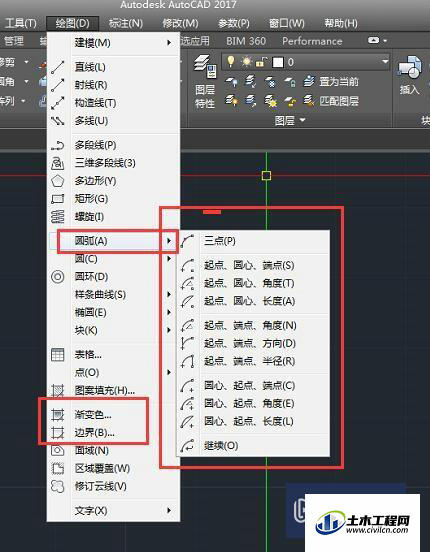Open the 绘图(D) menu
The image size is (430, 552).
point(72,23)
